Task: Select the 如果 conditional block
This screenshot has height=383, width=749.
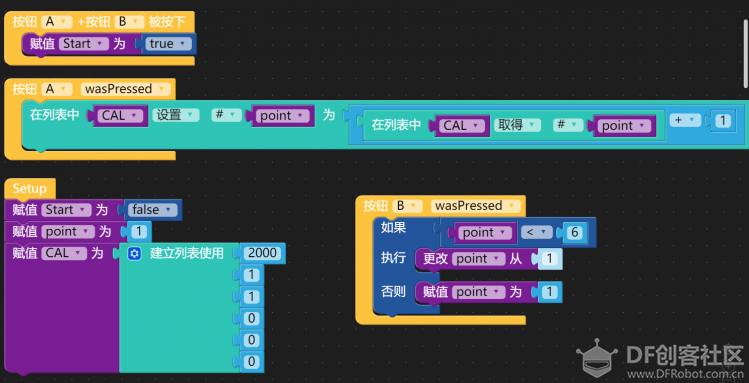Action: [393, 228]
